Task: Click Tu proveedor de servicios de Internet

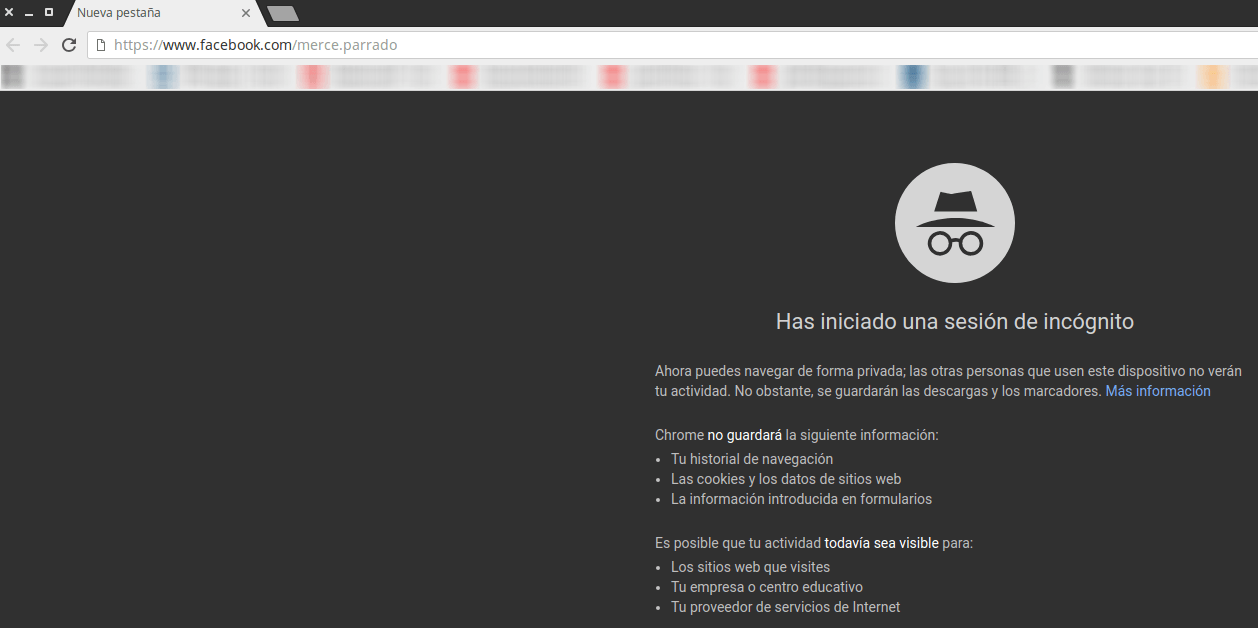Action: coord(785,607)
